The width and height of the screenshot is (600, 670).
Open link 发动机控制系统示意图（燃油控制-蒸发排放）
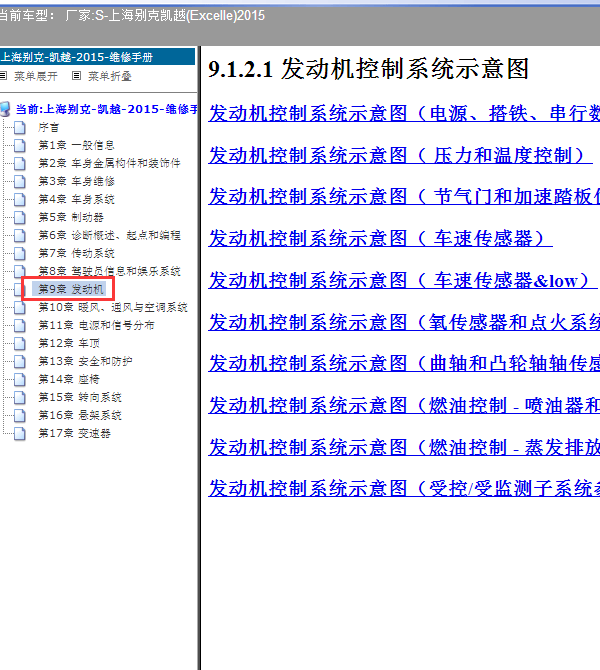click(404, 447)
